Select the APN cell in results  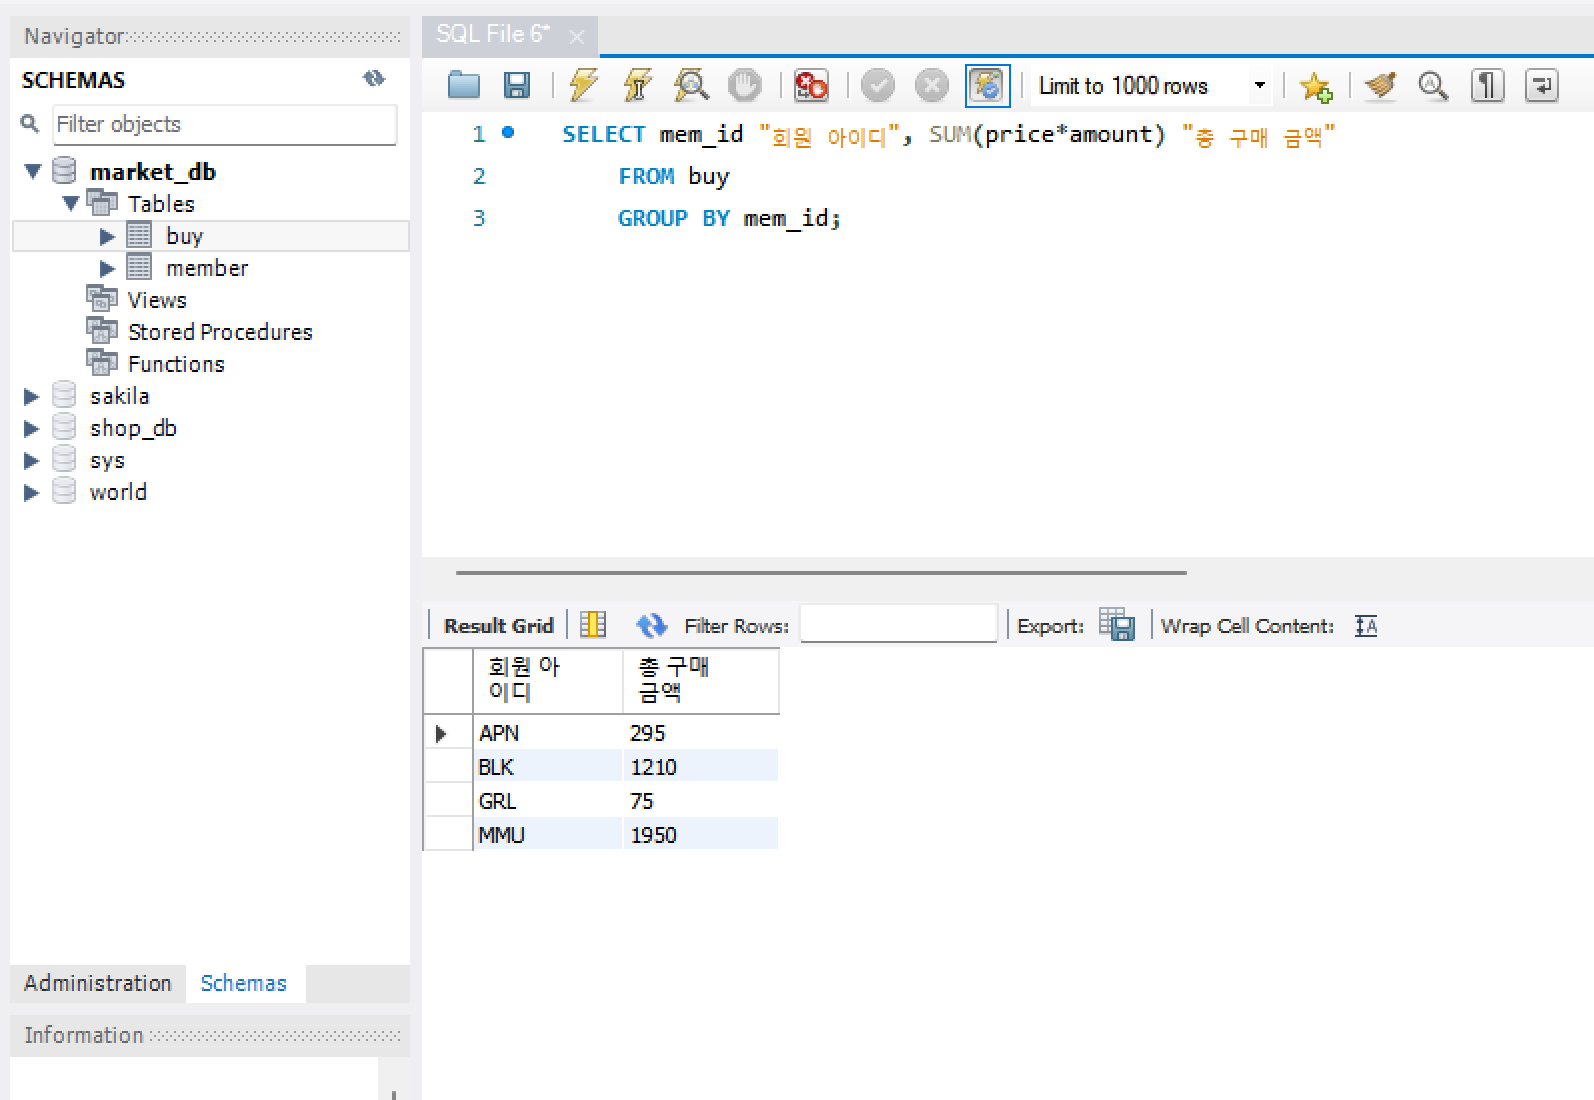(548, 733)
